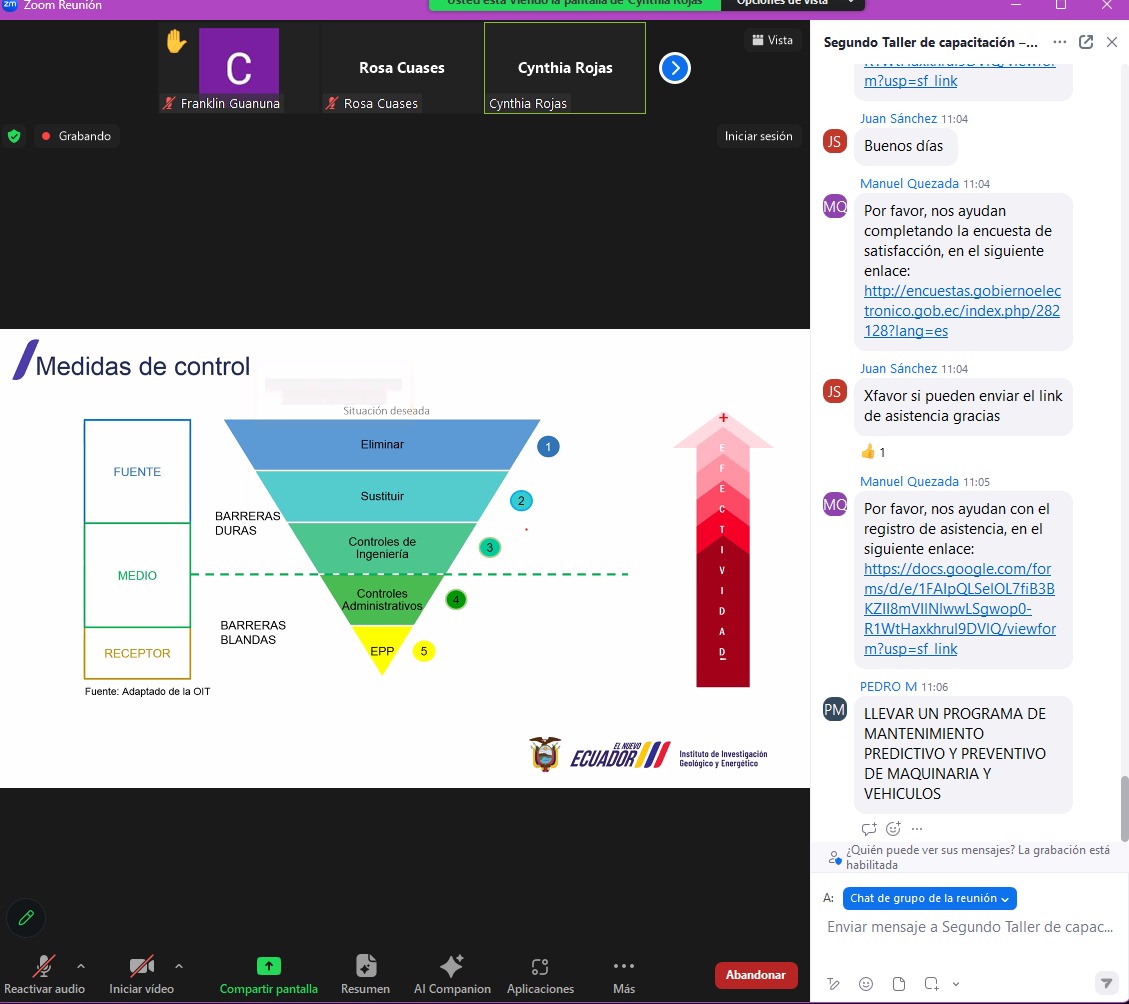Open the Resumen meeting summary
1129x1004 pixels.
click(x=365, y=974)
